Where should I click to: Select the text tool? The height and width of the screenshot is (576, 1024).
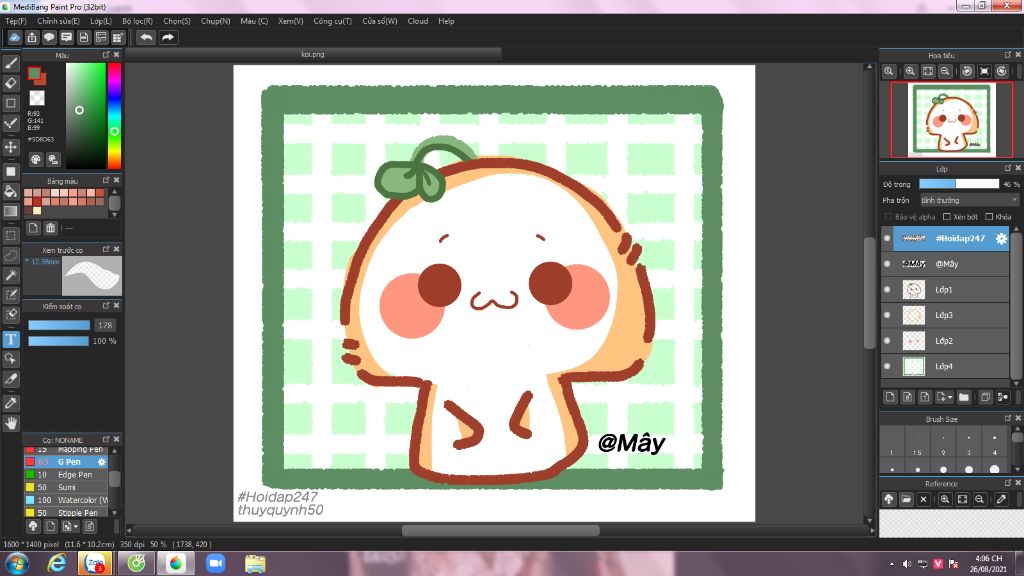[10, 339]
